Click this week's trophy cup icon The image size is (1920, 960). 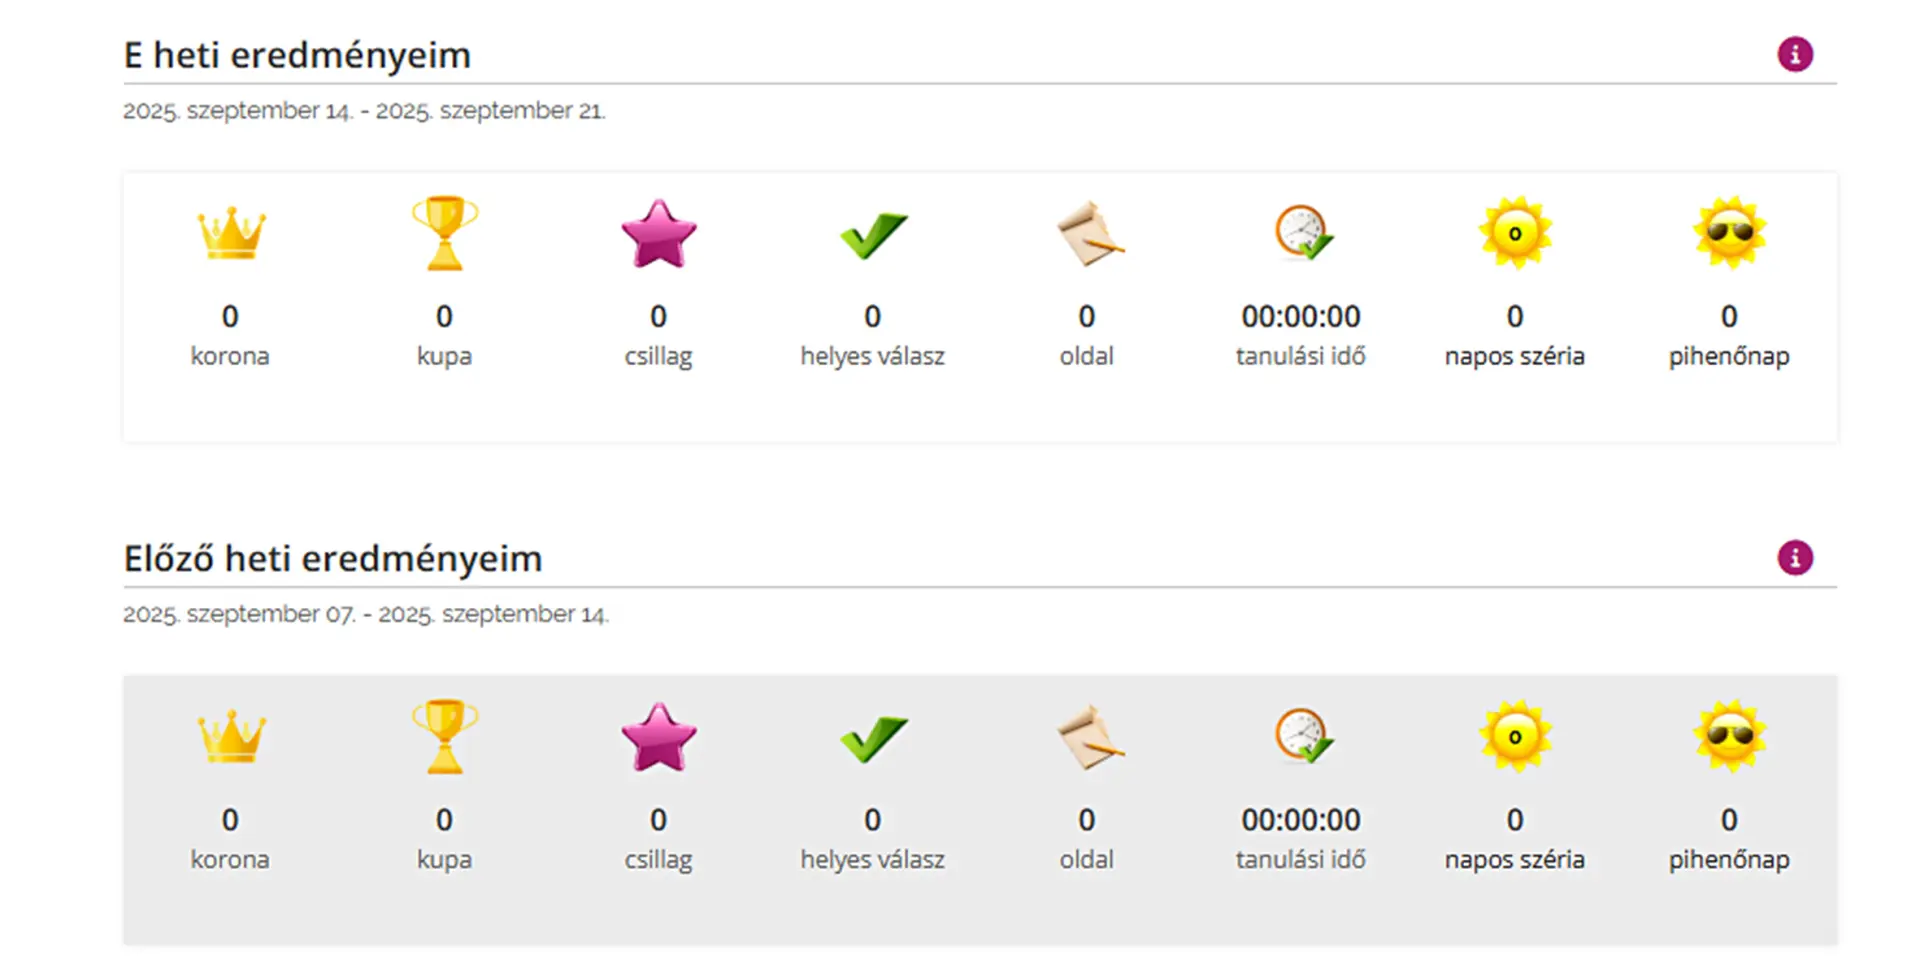point(445,234)
